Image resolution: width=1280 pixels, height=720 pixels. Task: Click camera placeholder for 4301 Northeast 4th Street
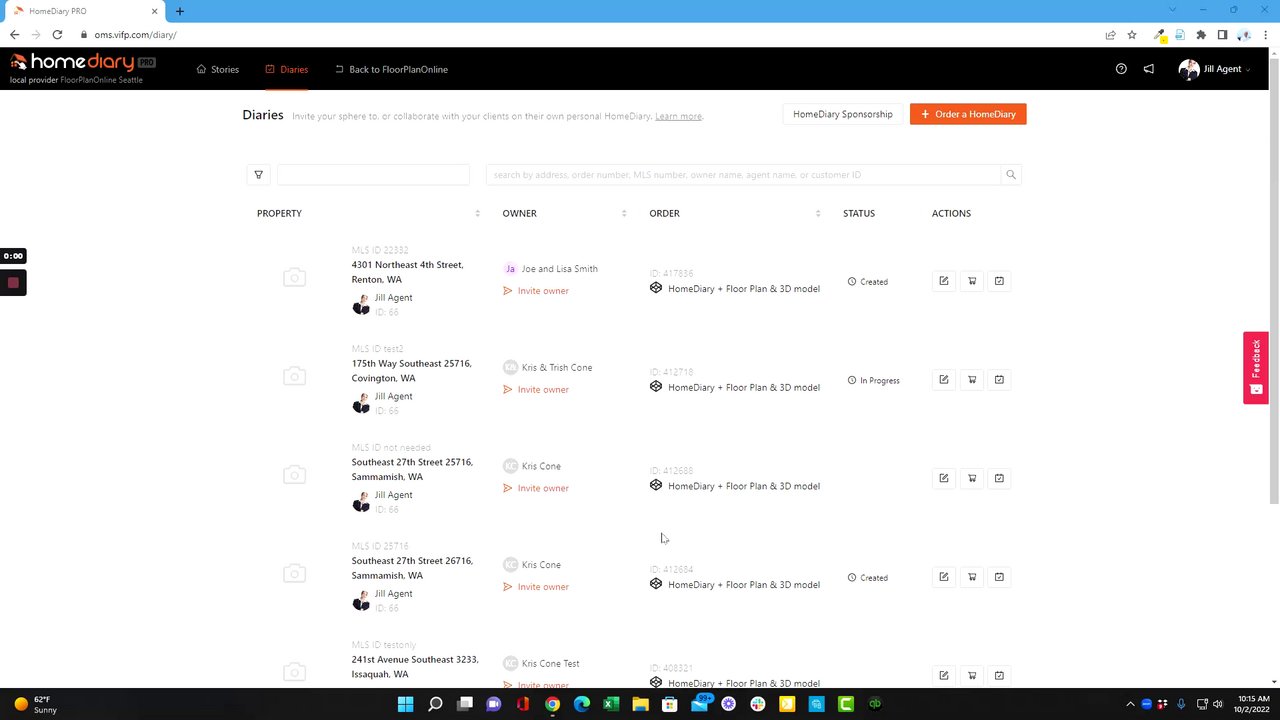(x=294, y=278)
